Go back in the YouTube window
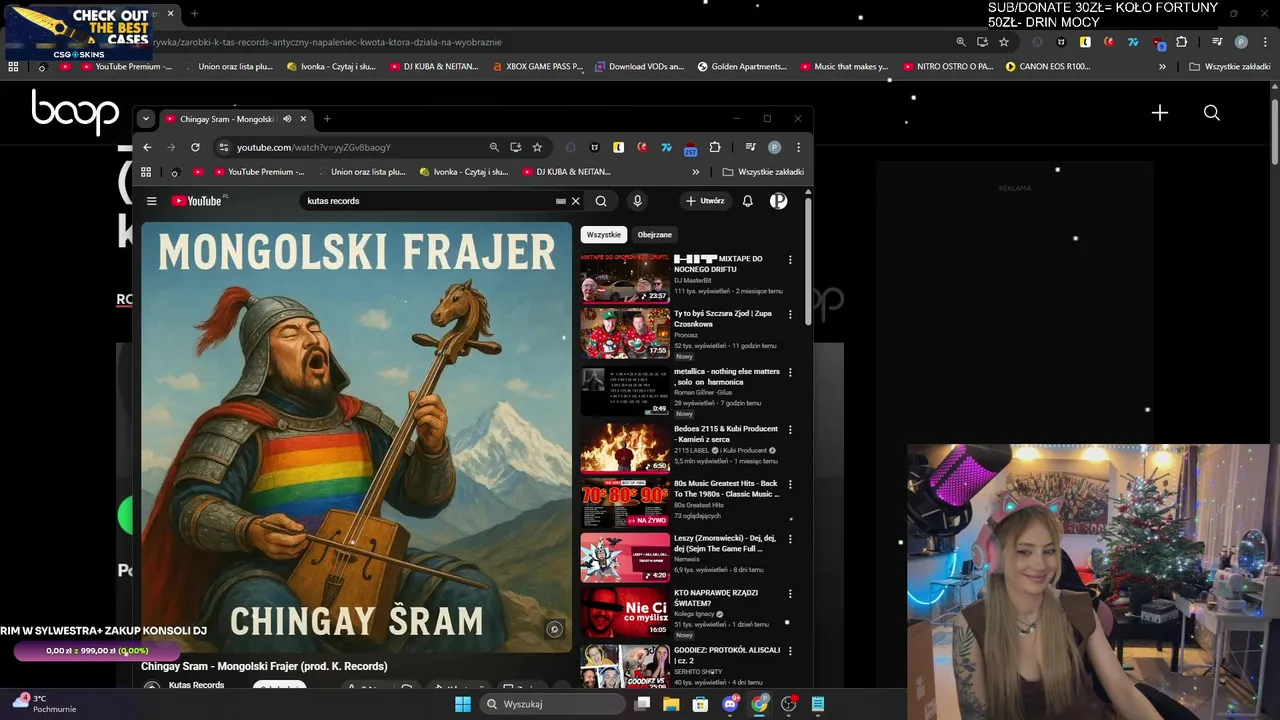1280x720 pixels. tap(147, 147)
